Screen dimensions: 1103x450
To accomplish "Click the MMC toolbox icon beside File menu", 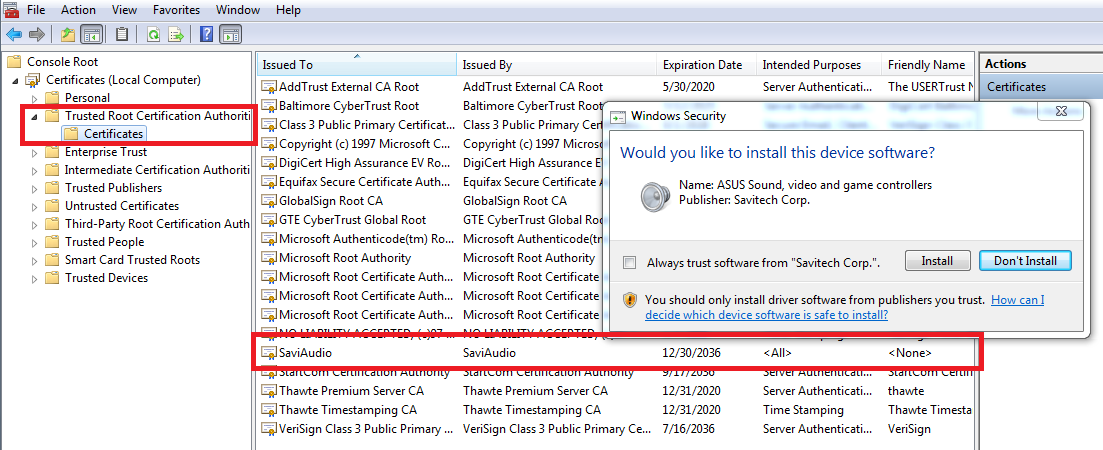I will [11, 9].
